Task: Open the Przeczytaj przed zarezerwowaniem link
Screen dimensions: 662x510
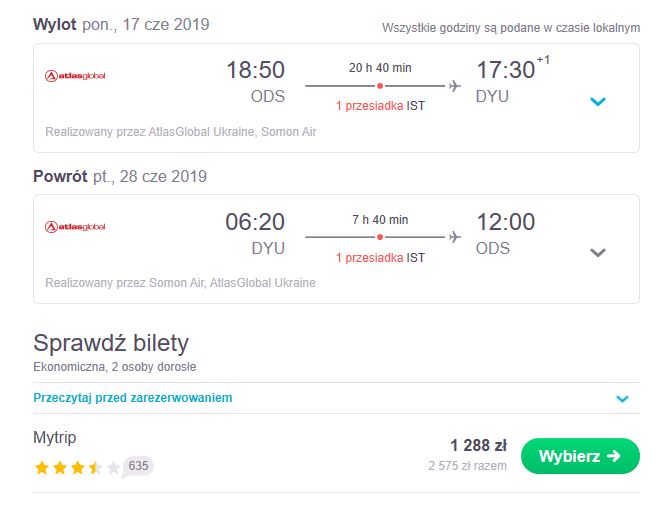Action: (x=133, y=398)
